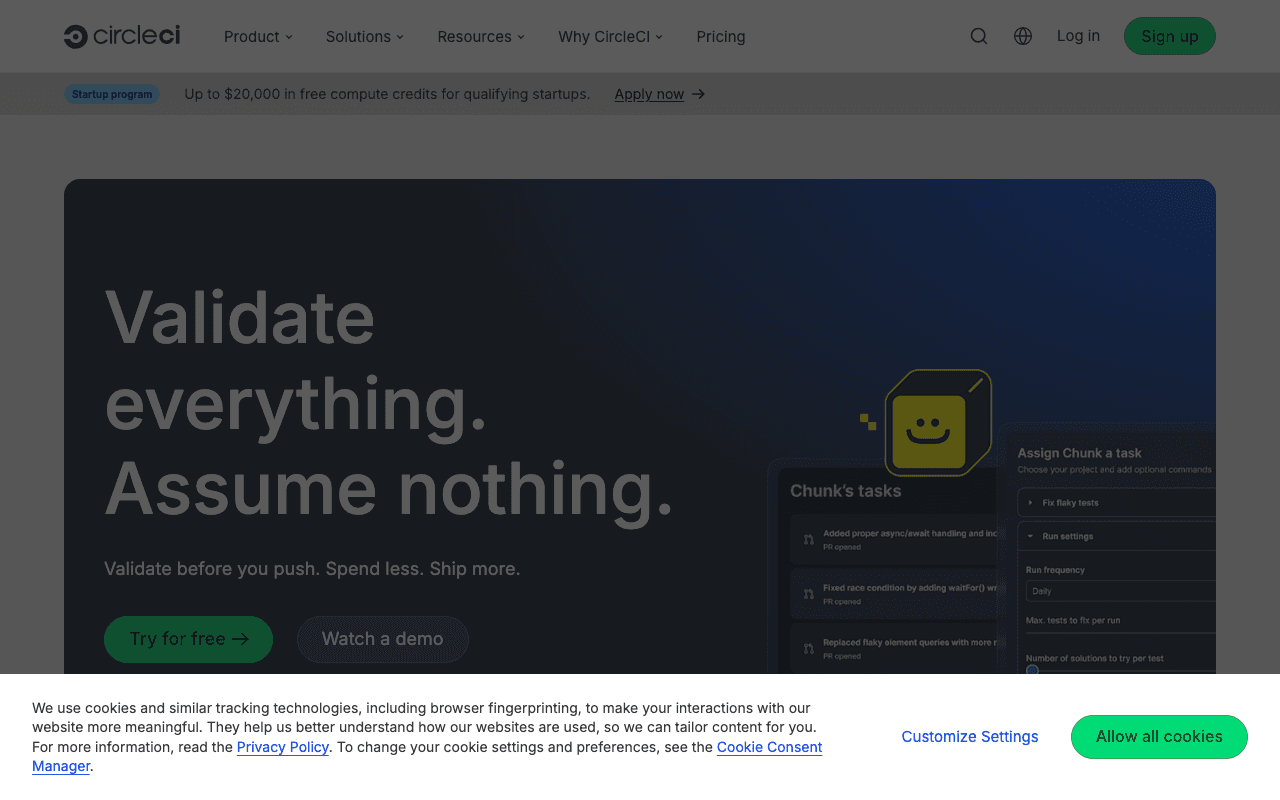Select the 'Replaced flaky element queries' task
Viewport: 1280px width, 800px height.
[x=895, y=649]
